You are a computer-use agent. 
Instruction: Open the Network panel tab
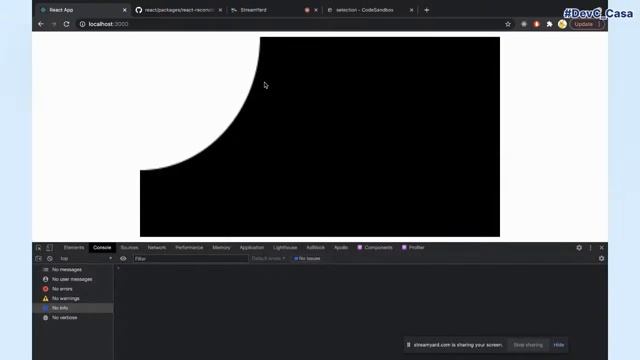157,248
